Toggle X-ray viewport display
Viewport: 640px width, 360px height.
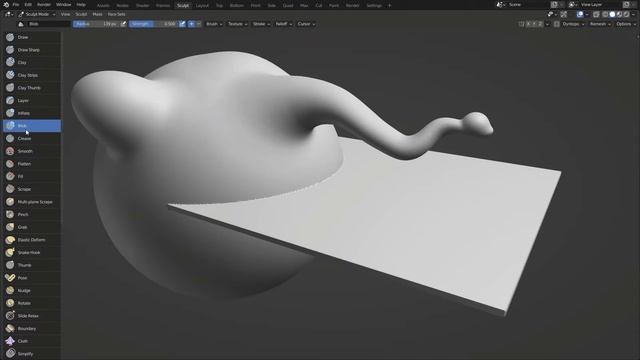[x=596, y=14]
